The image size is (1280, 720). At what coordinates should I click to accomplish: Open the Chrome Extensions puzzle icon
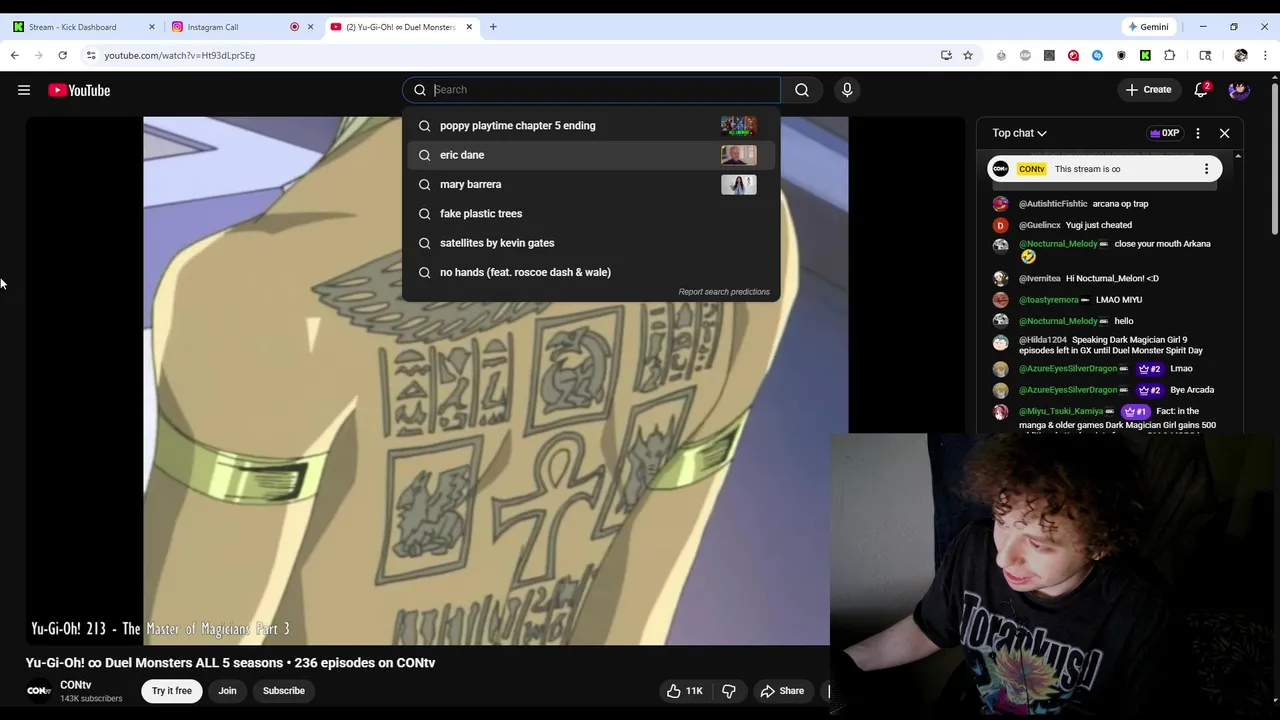(x=1169, y=55)
